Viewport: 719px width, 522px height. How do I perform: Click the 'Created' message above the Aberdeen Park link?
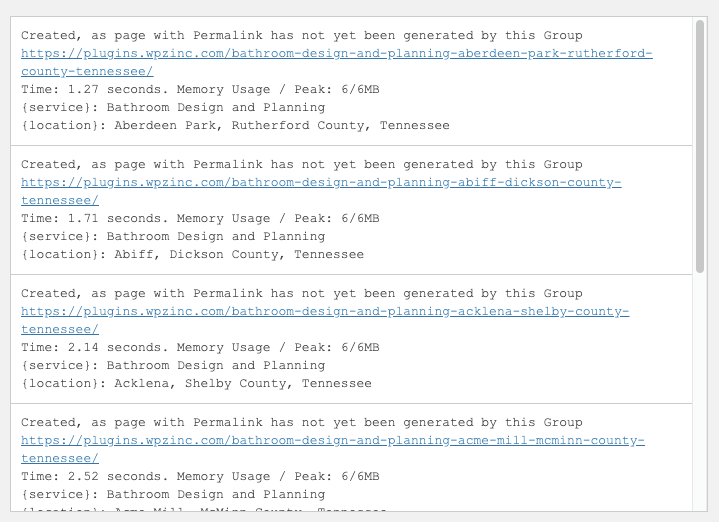pos(301,36)
